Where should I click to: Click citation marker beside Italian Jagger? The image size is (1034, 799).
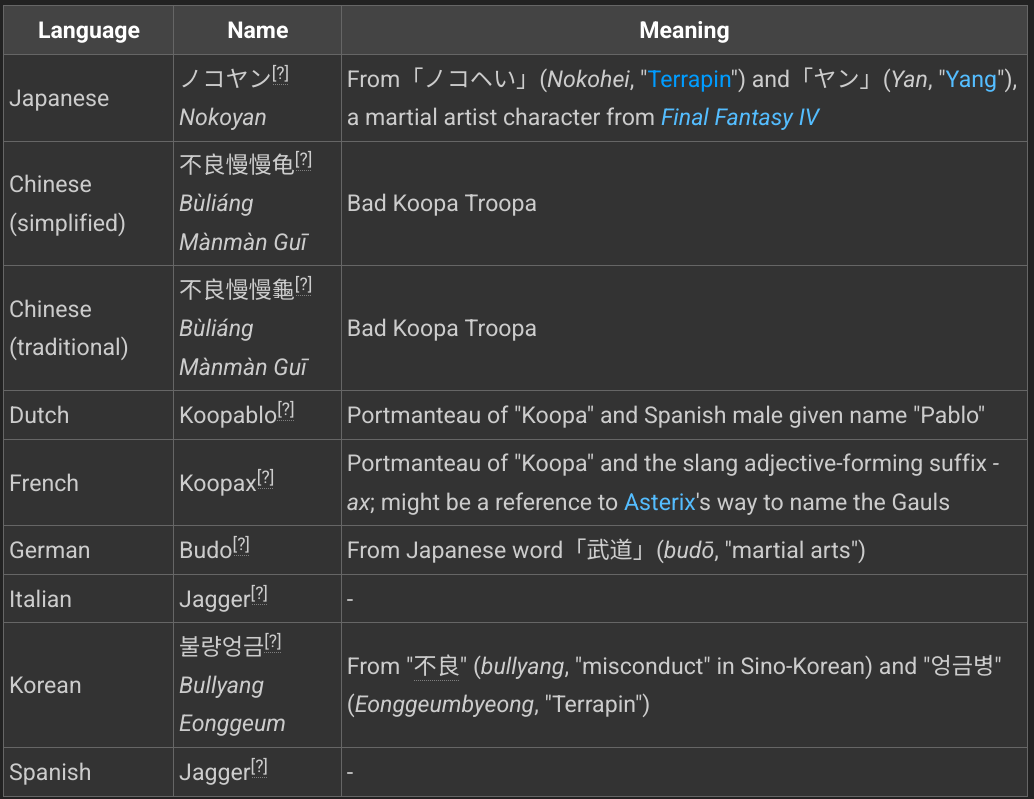[x=259, y=595]
